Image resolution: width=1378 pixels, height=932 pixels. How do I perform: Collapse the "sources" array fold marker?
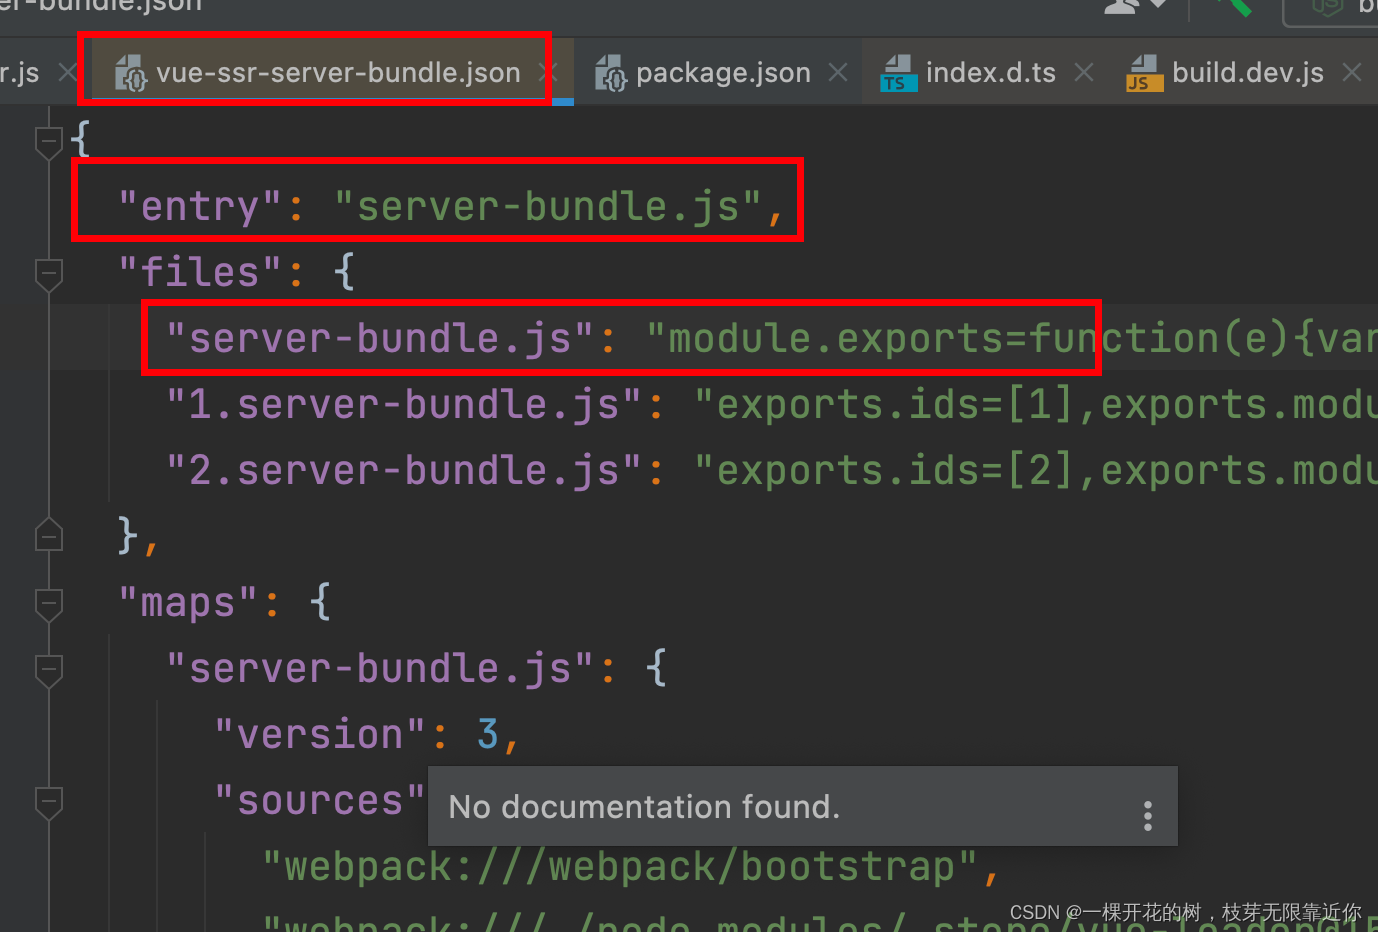[x=48, y=802]
